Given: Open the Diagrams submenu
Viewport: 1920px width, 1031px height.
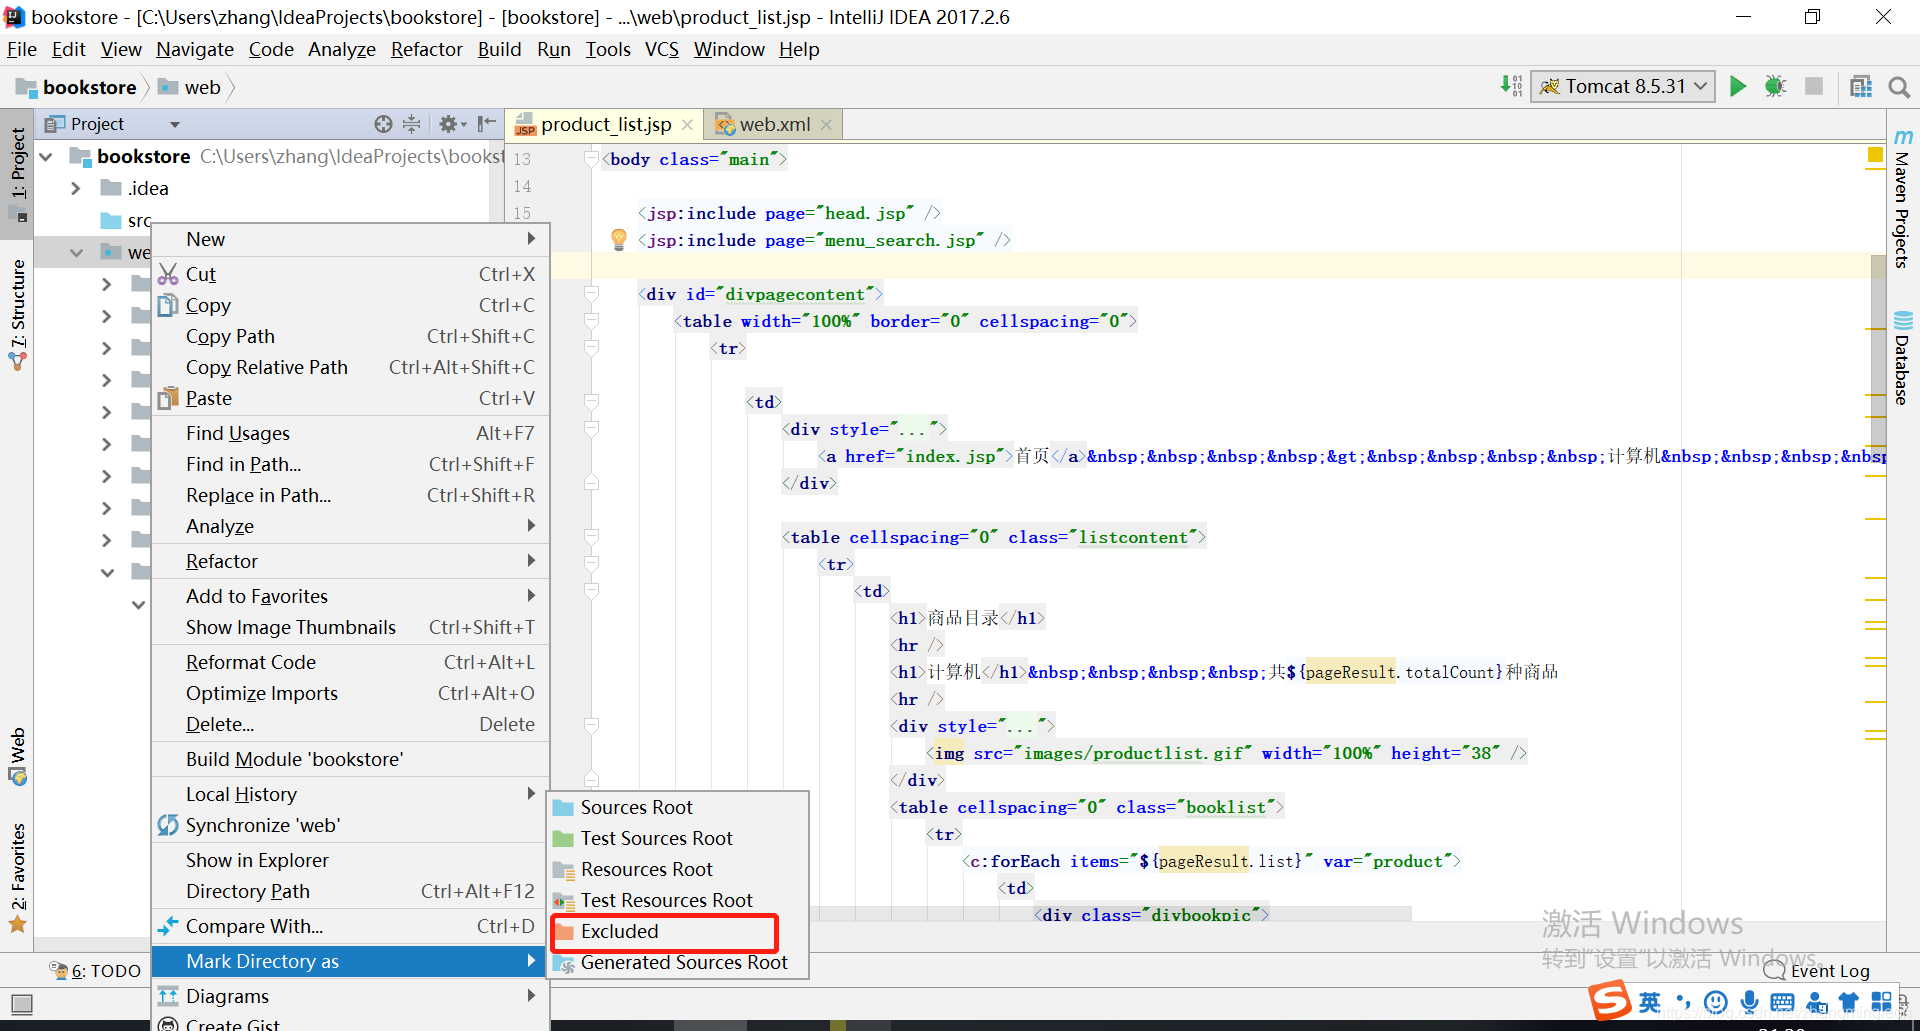Looking at the screenshot, I should click(350, 996).
